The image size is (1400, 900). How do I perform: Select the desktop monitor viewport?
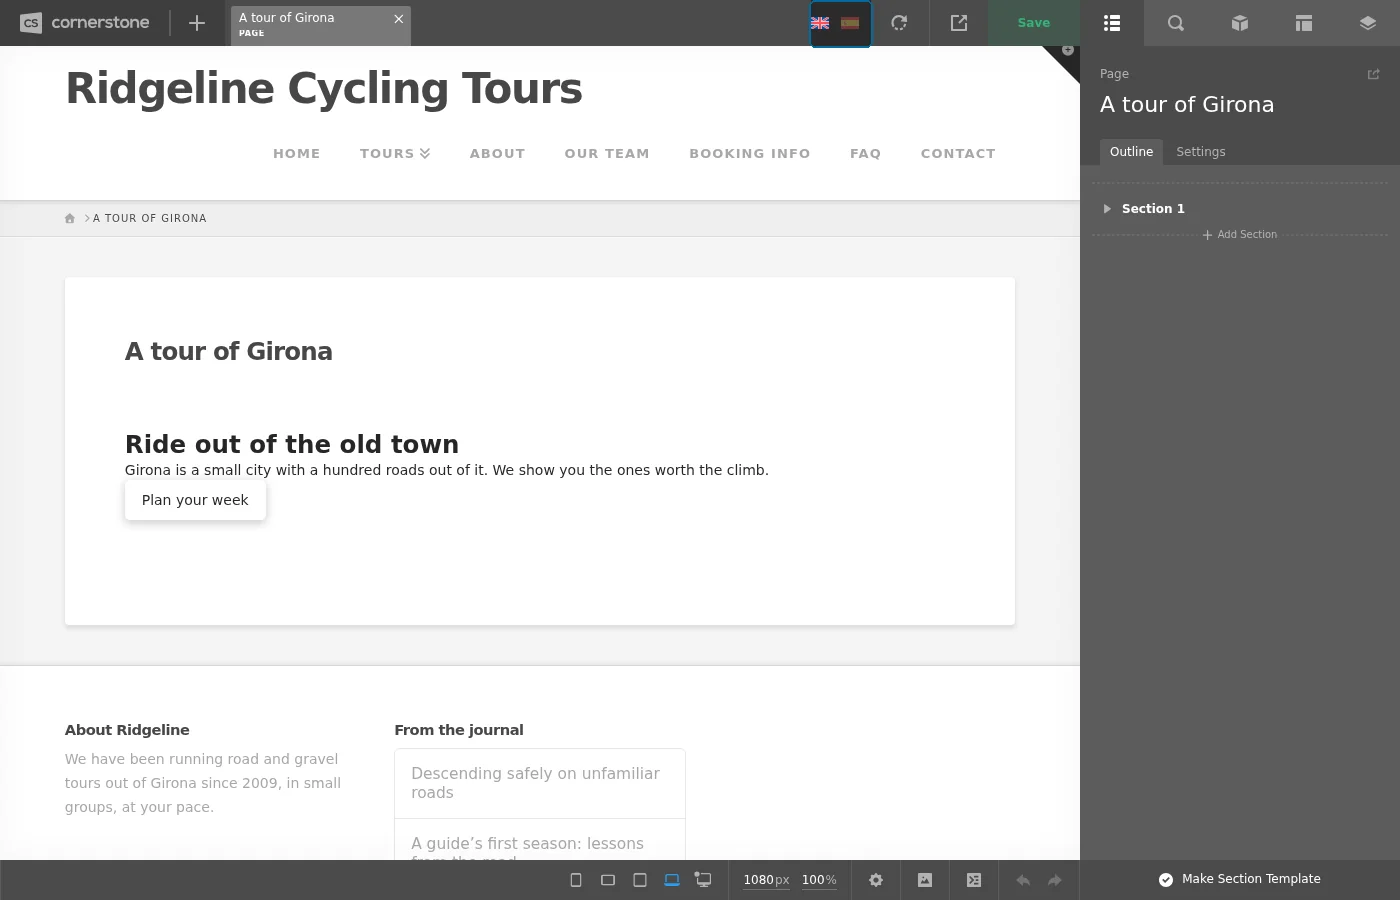(704, 880)
